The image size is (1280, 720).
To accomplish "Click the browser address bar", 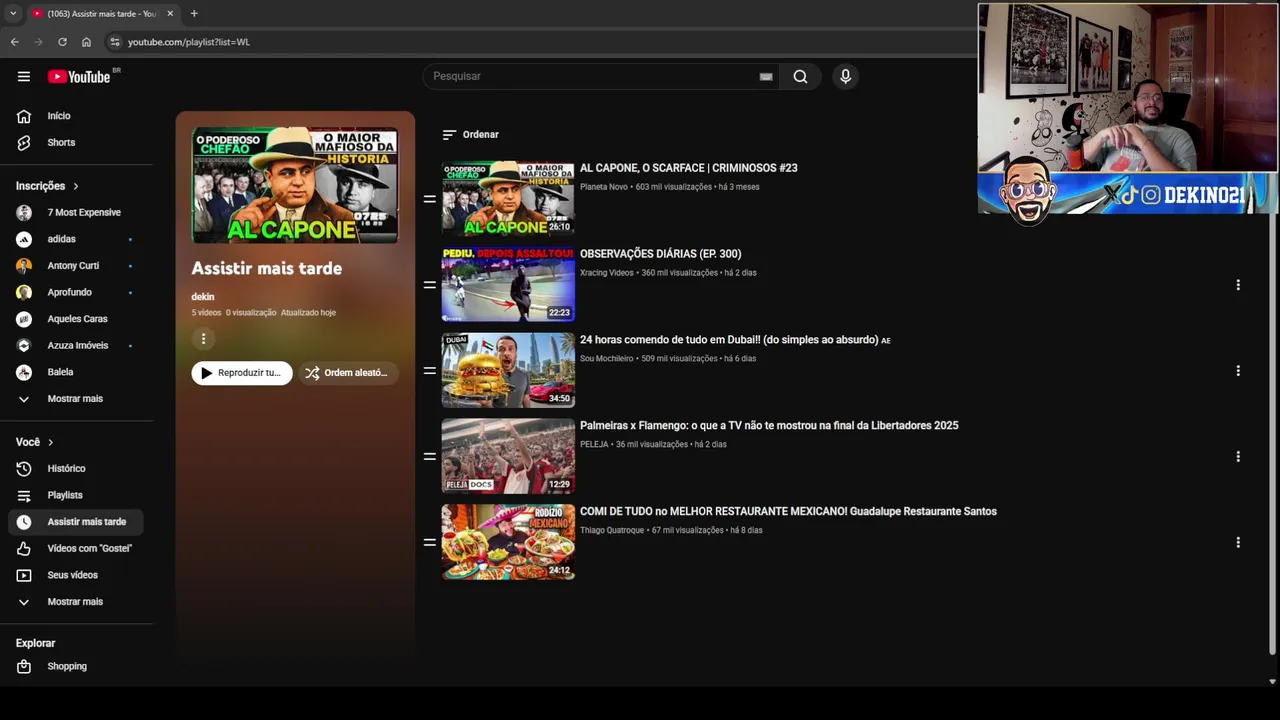I will tap(540, 42).
